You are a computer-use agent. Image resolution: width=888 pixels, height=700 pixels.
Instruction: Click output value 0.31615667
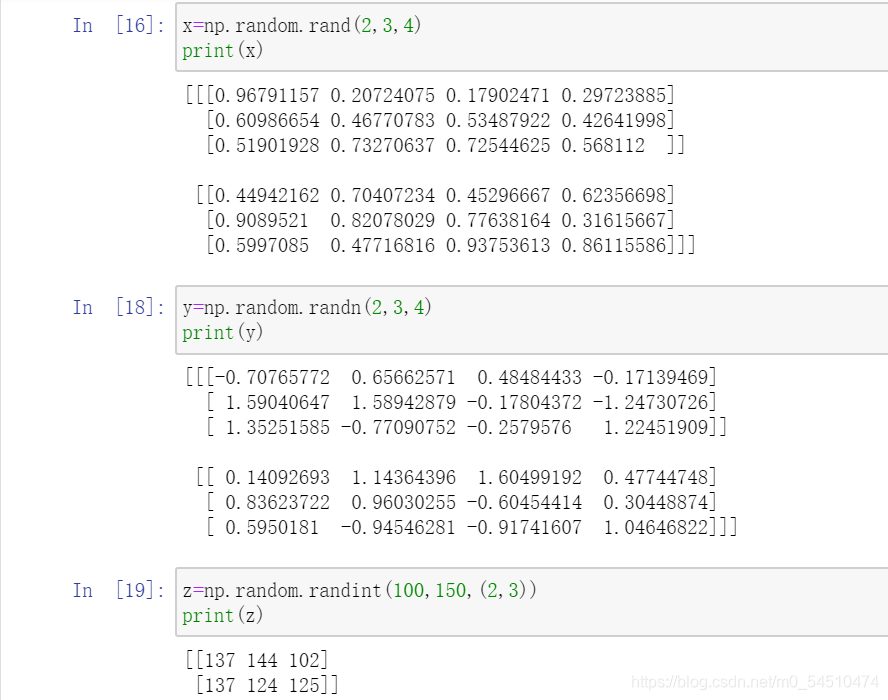(613, 220)
